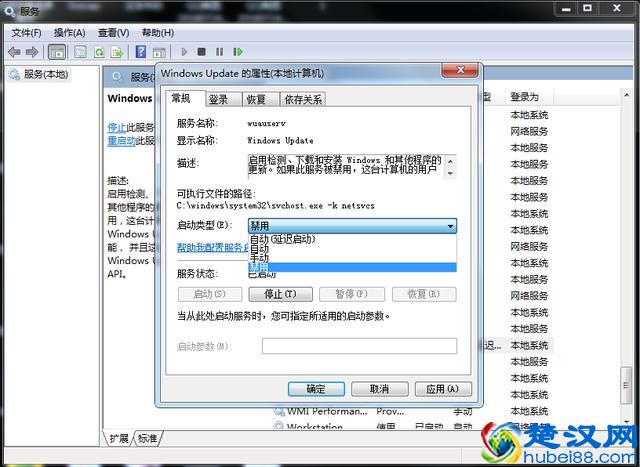Collapse the 启动类型 combo box arrow
The width and height of the screenshot is (640, 467).
point(450,226)
